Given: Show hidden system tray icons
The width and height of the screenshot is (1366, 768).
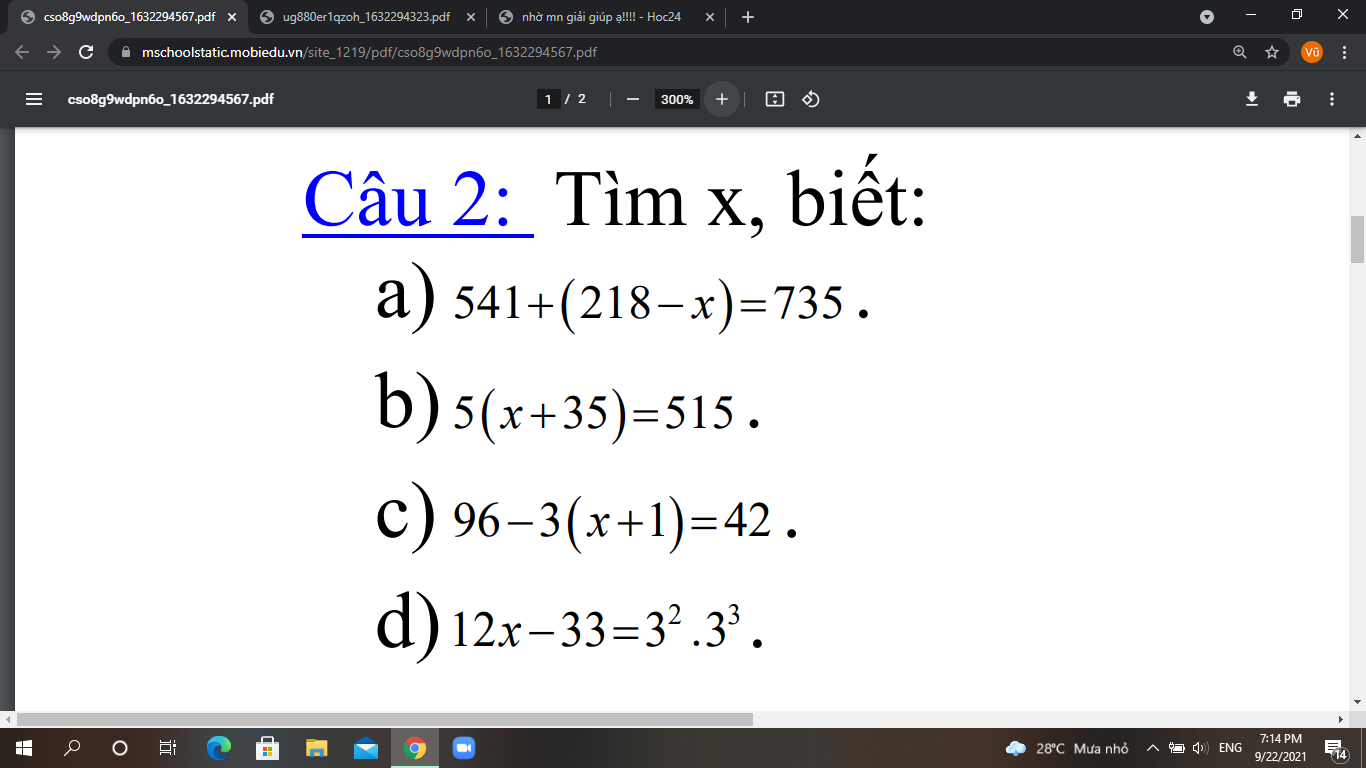Looking at the screenshot, I should (x=1152, y=748).
